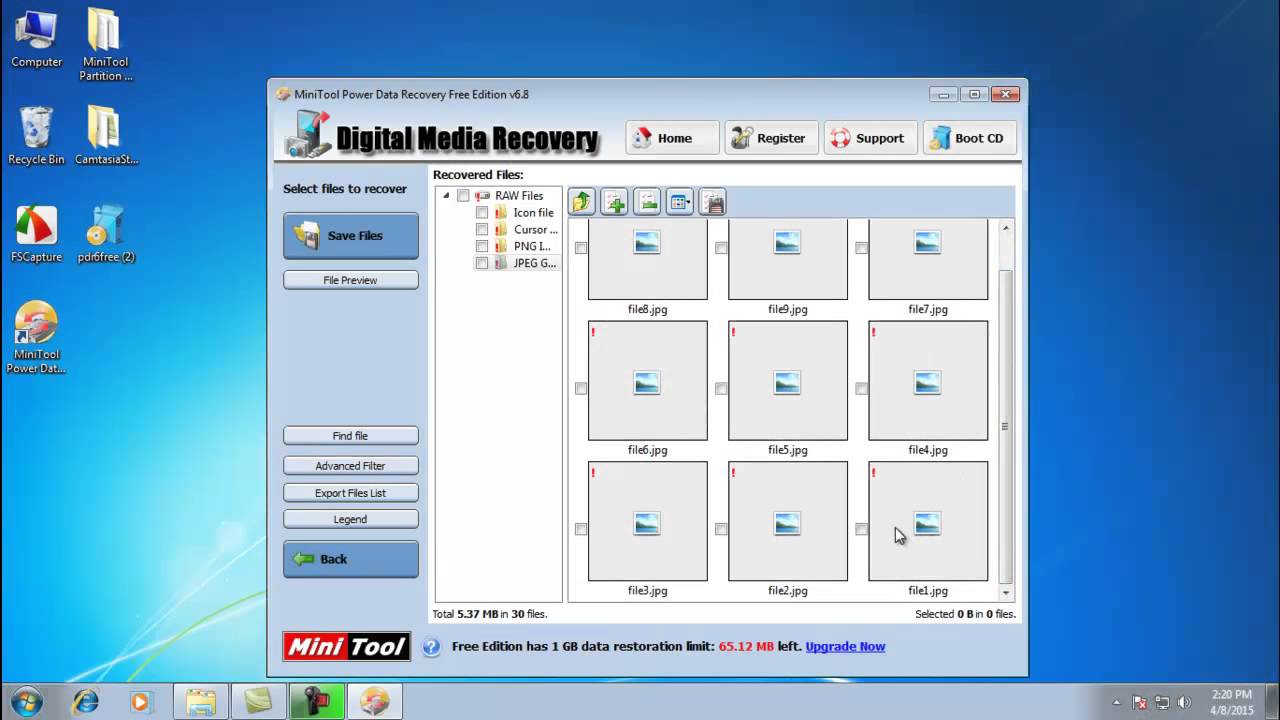Check the box next to file3.jpg
The image size is (1280, 720).
(x=581, y=529)
